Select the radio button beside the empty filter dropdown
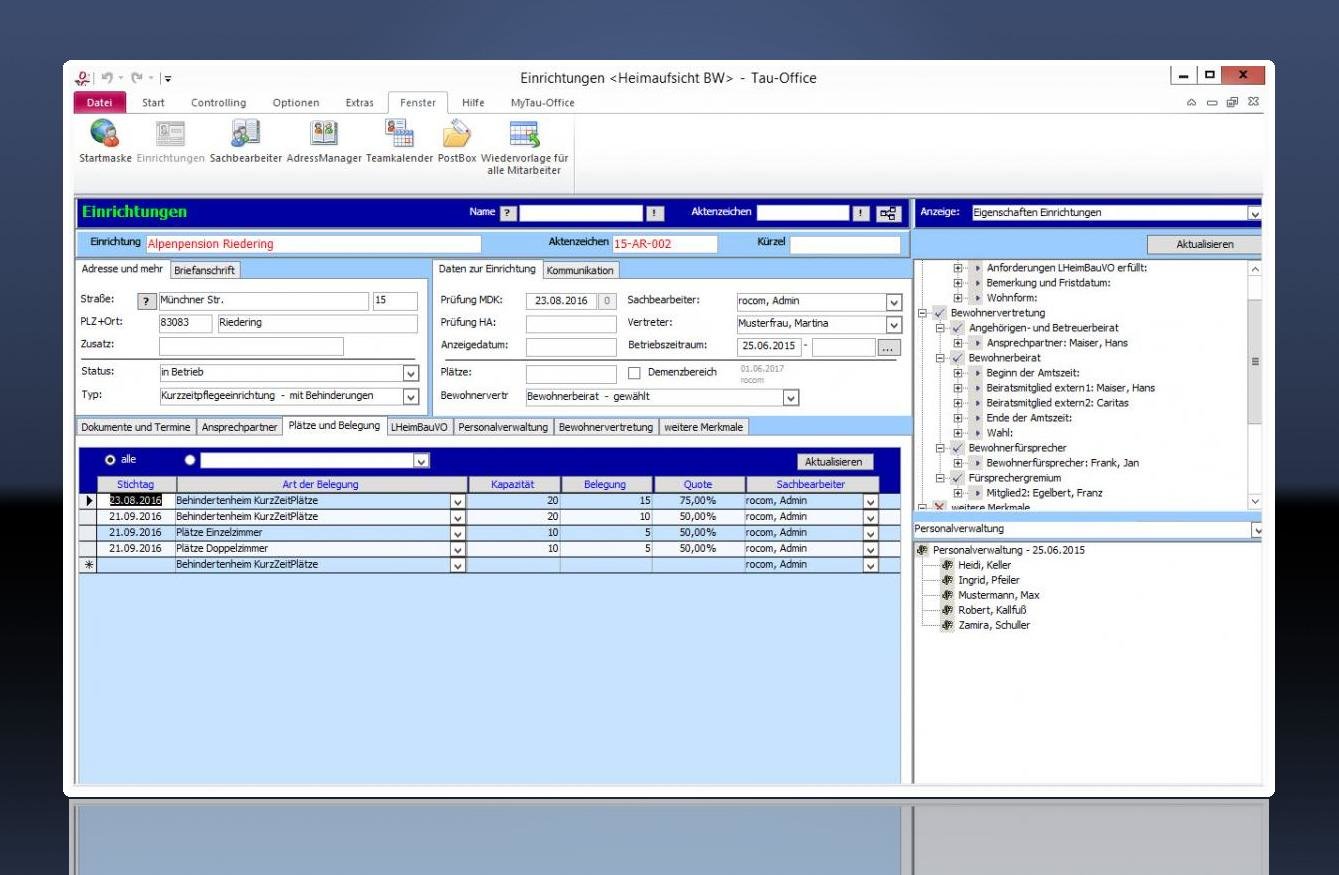Image resolution: width=1339 pixels, height=875 pixels. pyautogui.click(x=190, y=460)
